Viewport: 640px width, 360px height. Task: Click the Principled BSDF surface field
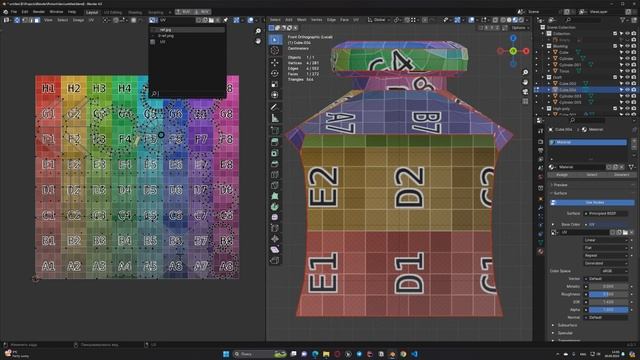607,213
